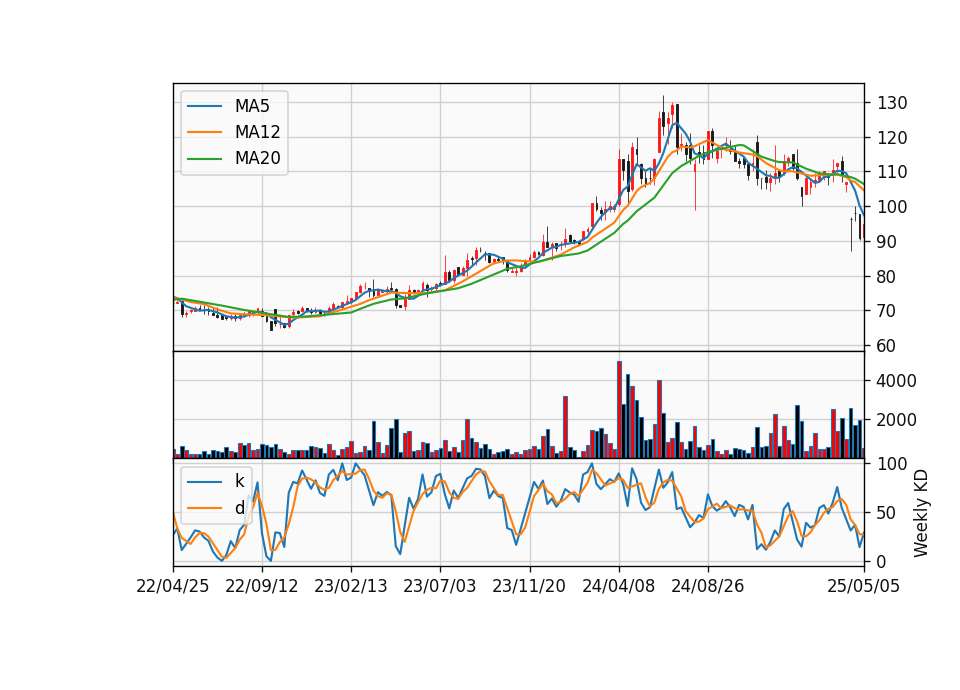Image resolution: width=960 pixels, height=690 pixels.
Task: Click the volume axis value 2000
Action: 897,420
